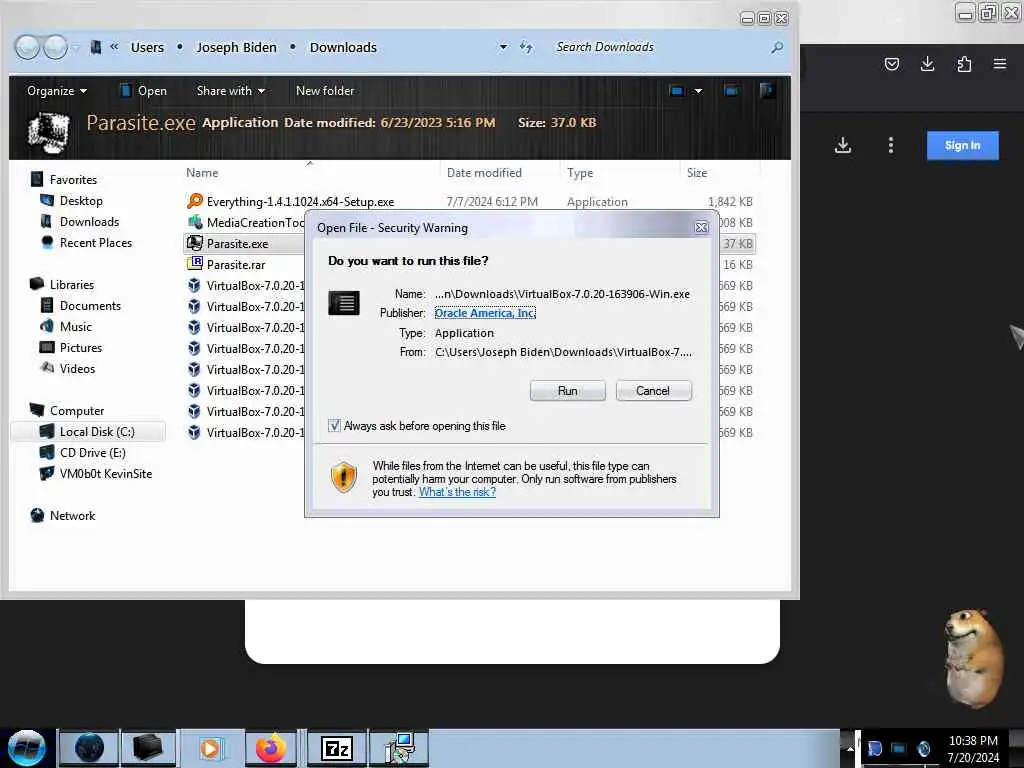Click Sign in in the browser window
The width and height of the screenshot is (1024, 768).
pyautogui.click(x=962, y=145)
